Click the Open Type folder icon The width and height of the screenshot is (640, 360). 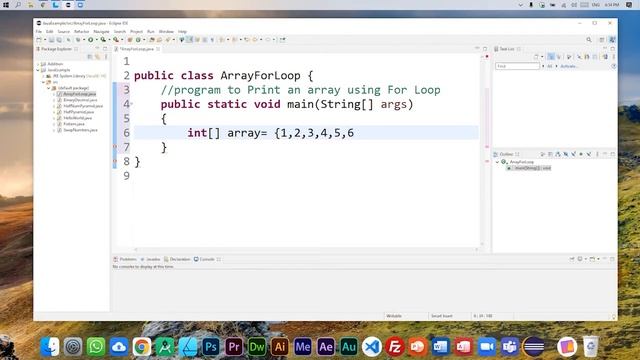(x=152, y=40)
